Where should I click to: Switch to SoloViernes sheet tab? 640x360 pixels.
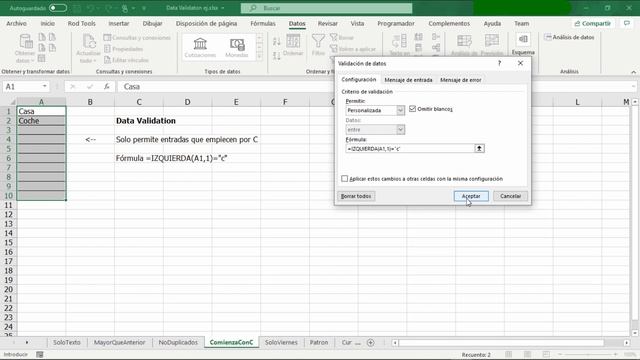[281, 342]
